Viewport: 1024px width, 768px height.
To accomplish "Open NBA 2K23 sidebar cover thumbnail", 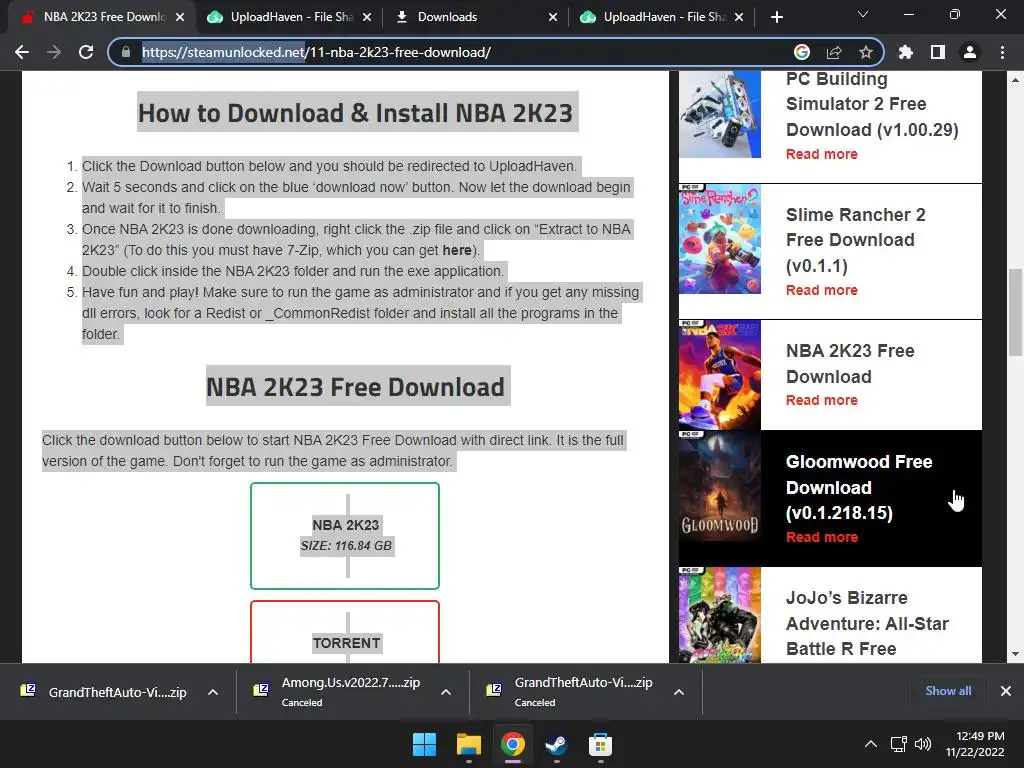I will click(720, 375).
